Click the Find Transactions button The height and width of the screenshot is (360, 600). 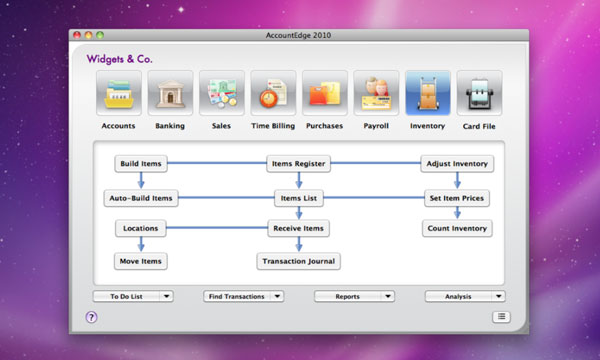[237, 296]
